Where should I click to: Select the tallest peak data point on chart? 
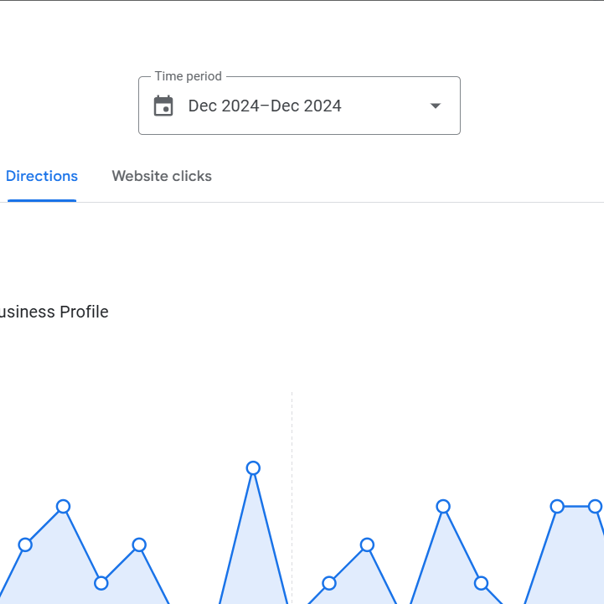tap(253, 468)
